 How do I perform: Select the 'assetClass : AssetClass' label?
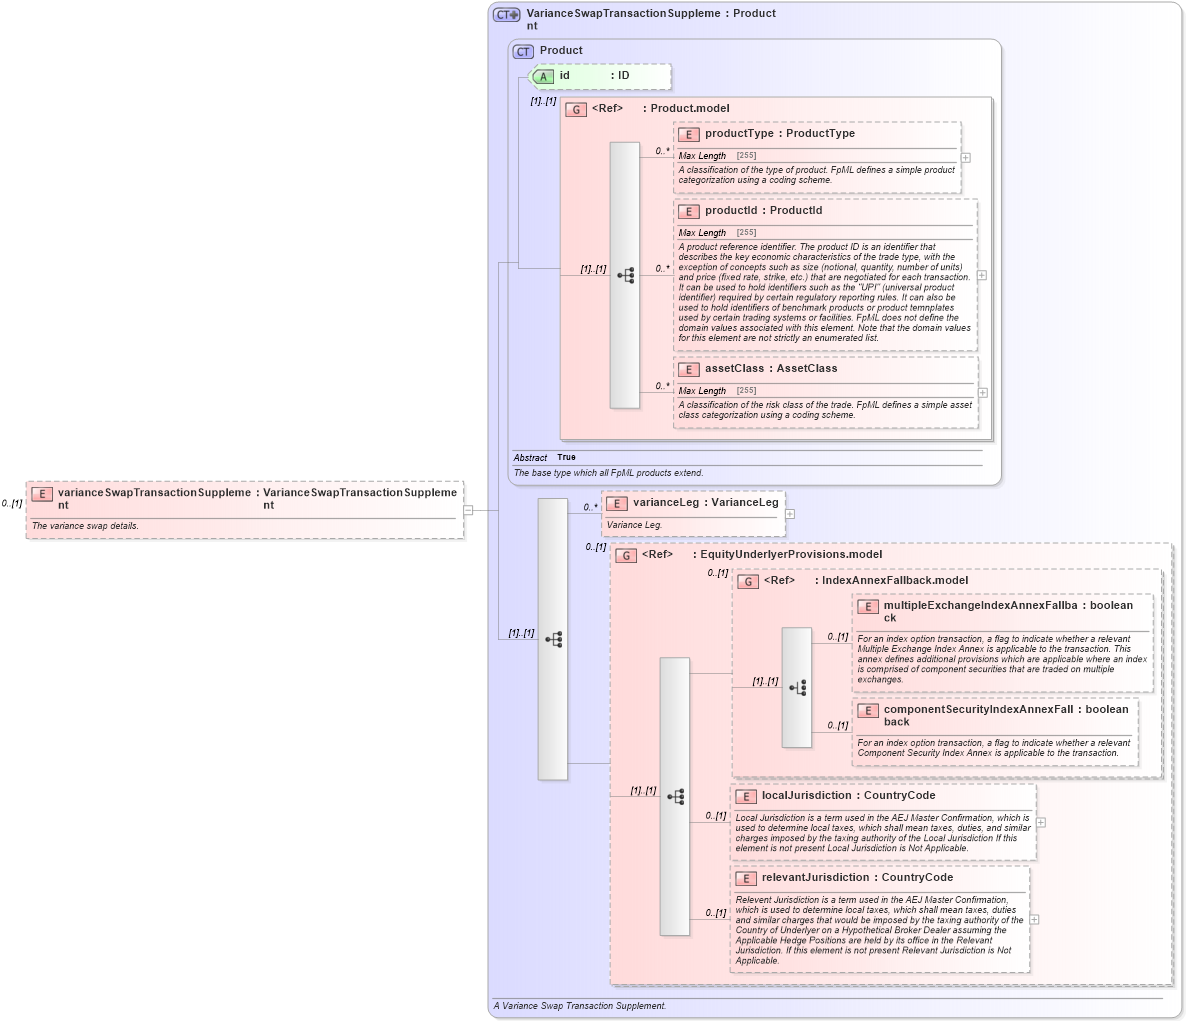tap(772, 369)
